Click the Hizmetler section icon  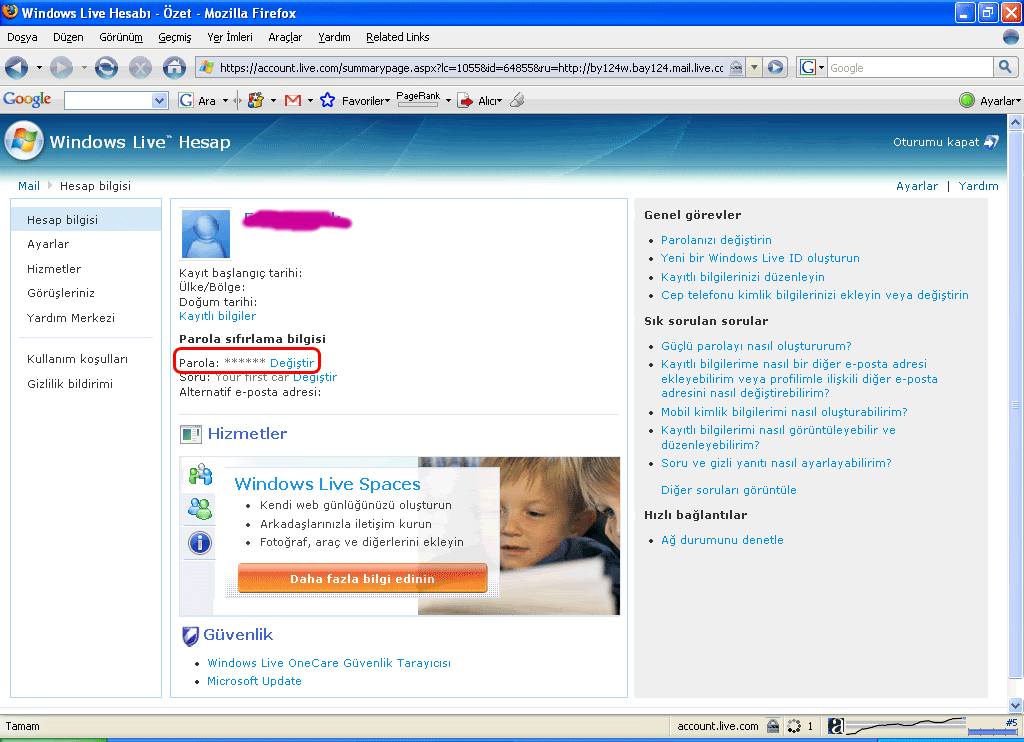[191, 434]
